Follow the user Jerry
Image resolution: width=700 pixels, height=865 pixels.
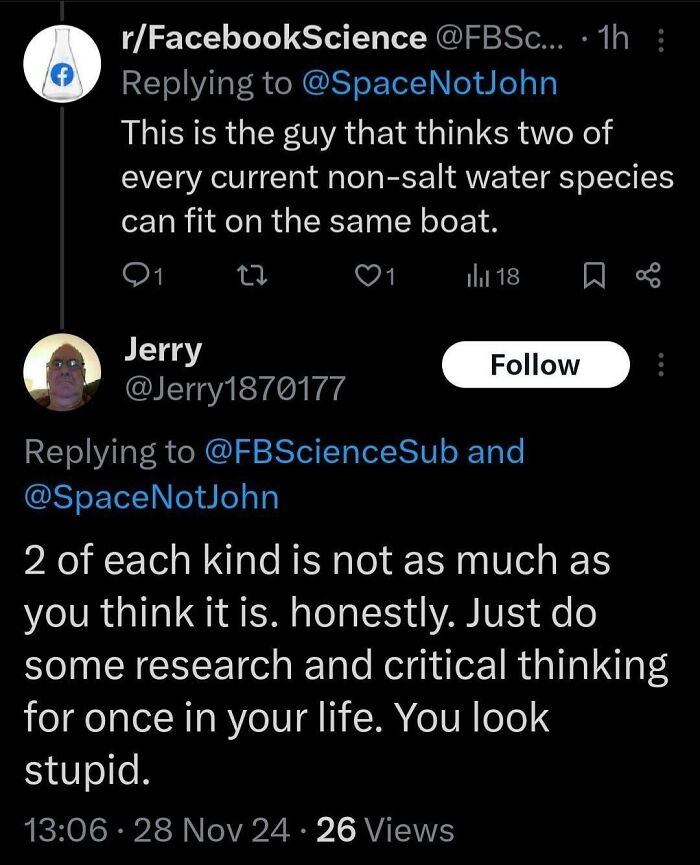(x=536, y=364)
